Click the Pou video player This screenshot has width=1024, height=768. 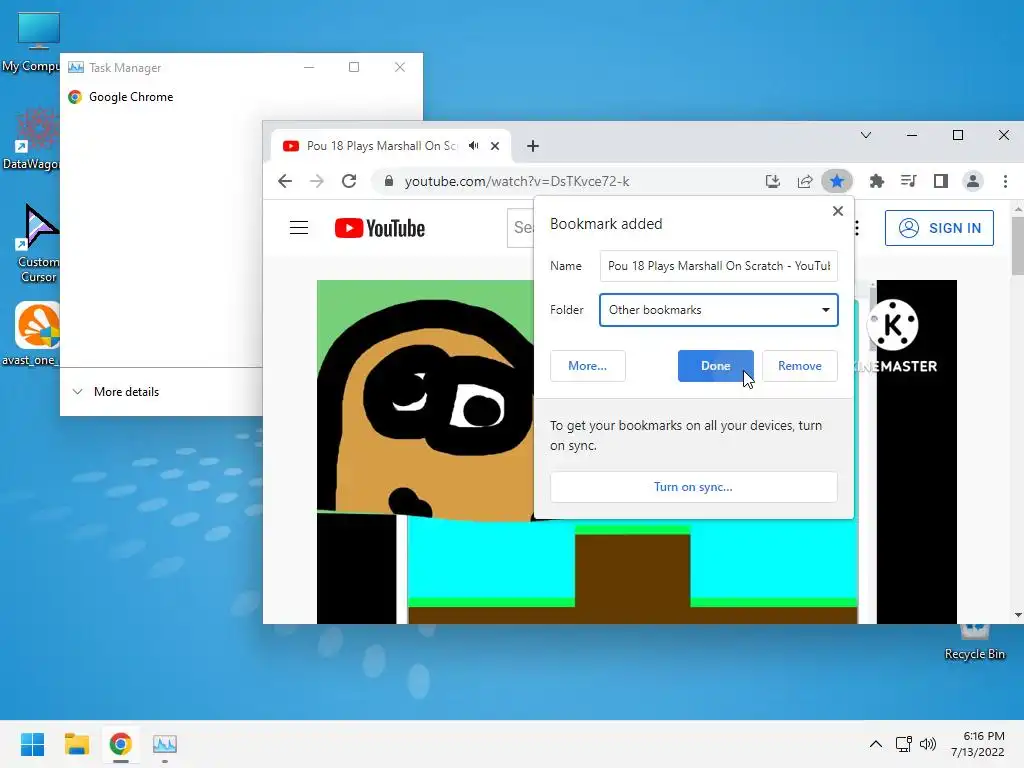pos(424,452)
